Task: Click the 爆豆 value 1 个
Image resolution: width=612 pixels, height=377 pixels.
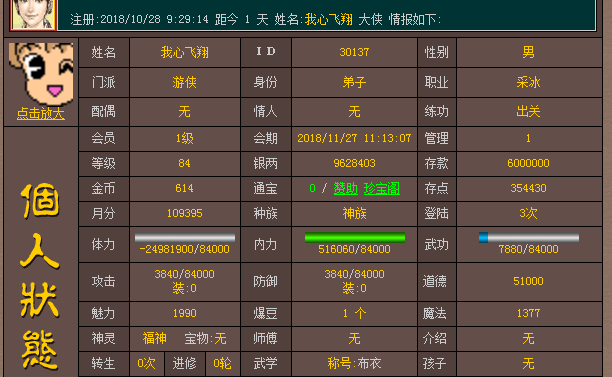Action: pyautogui.click(x=354, y=313)
